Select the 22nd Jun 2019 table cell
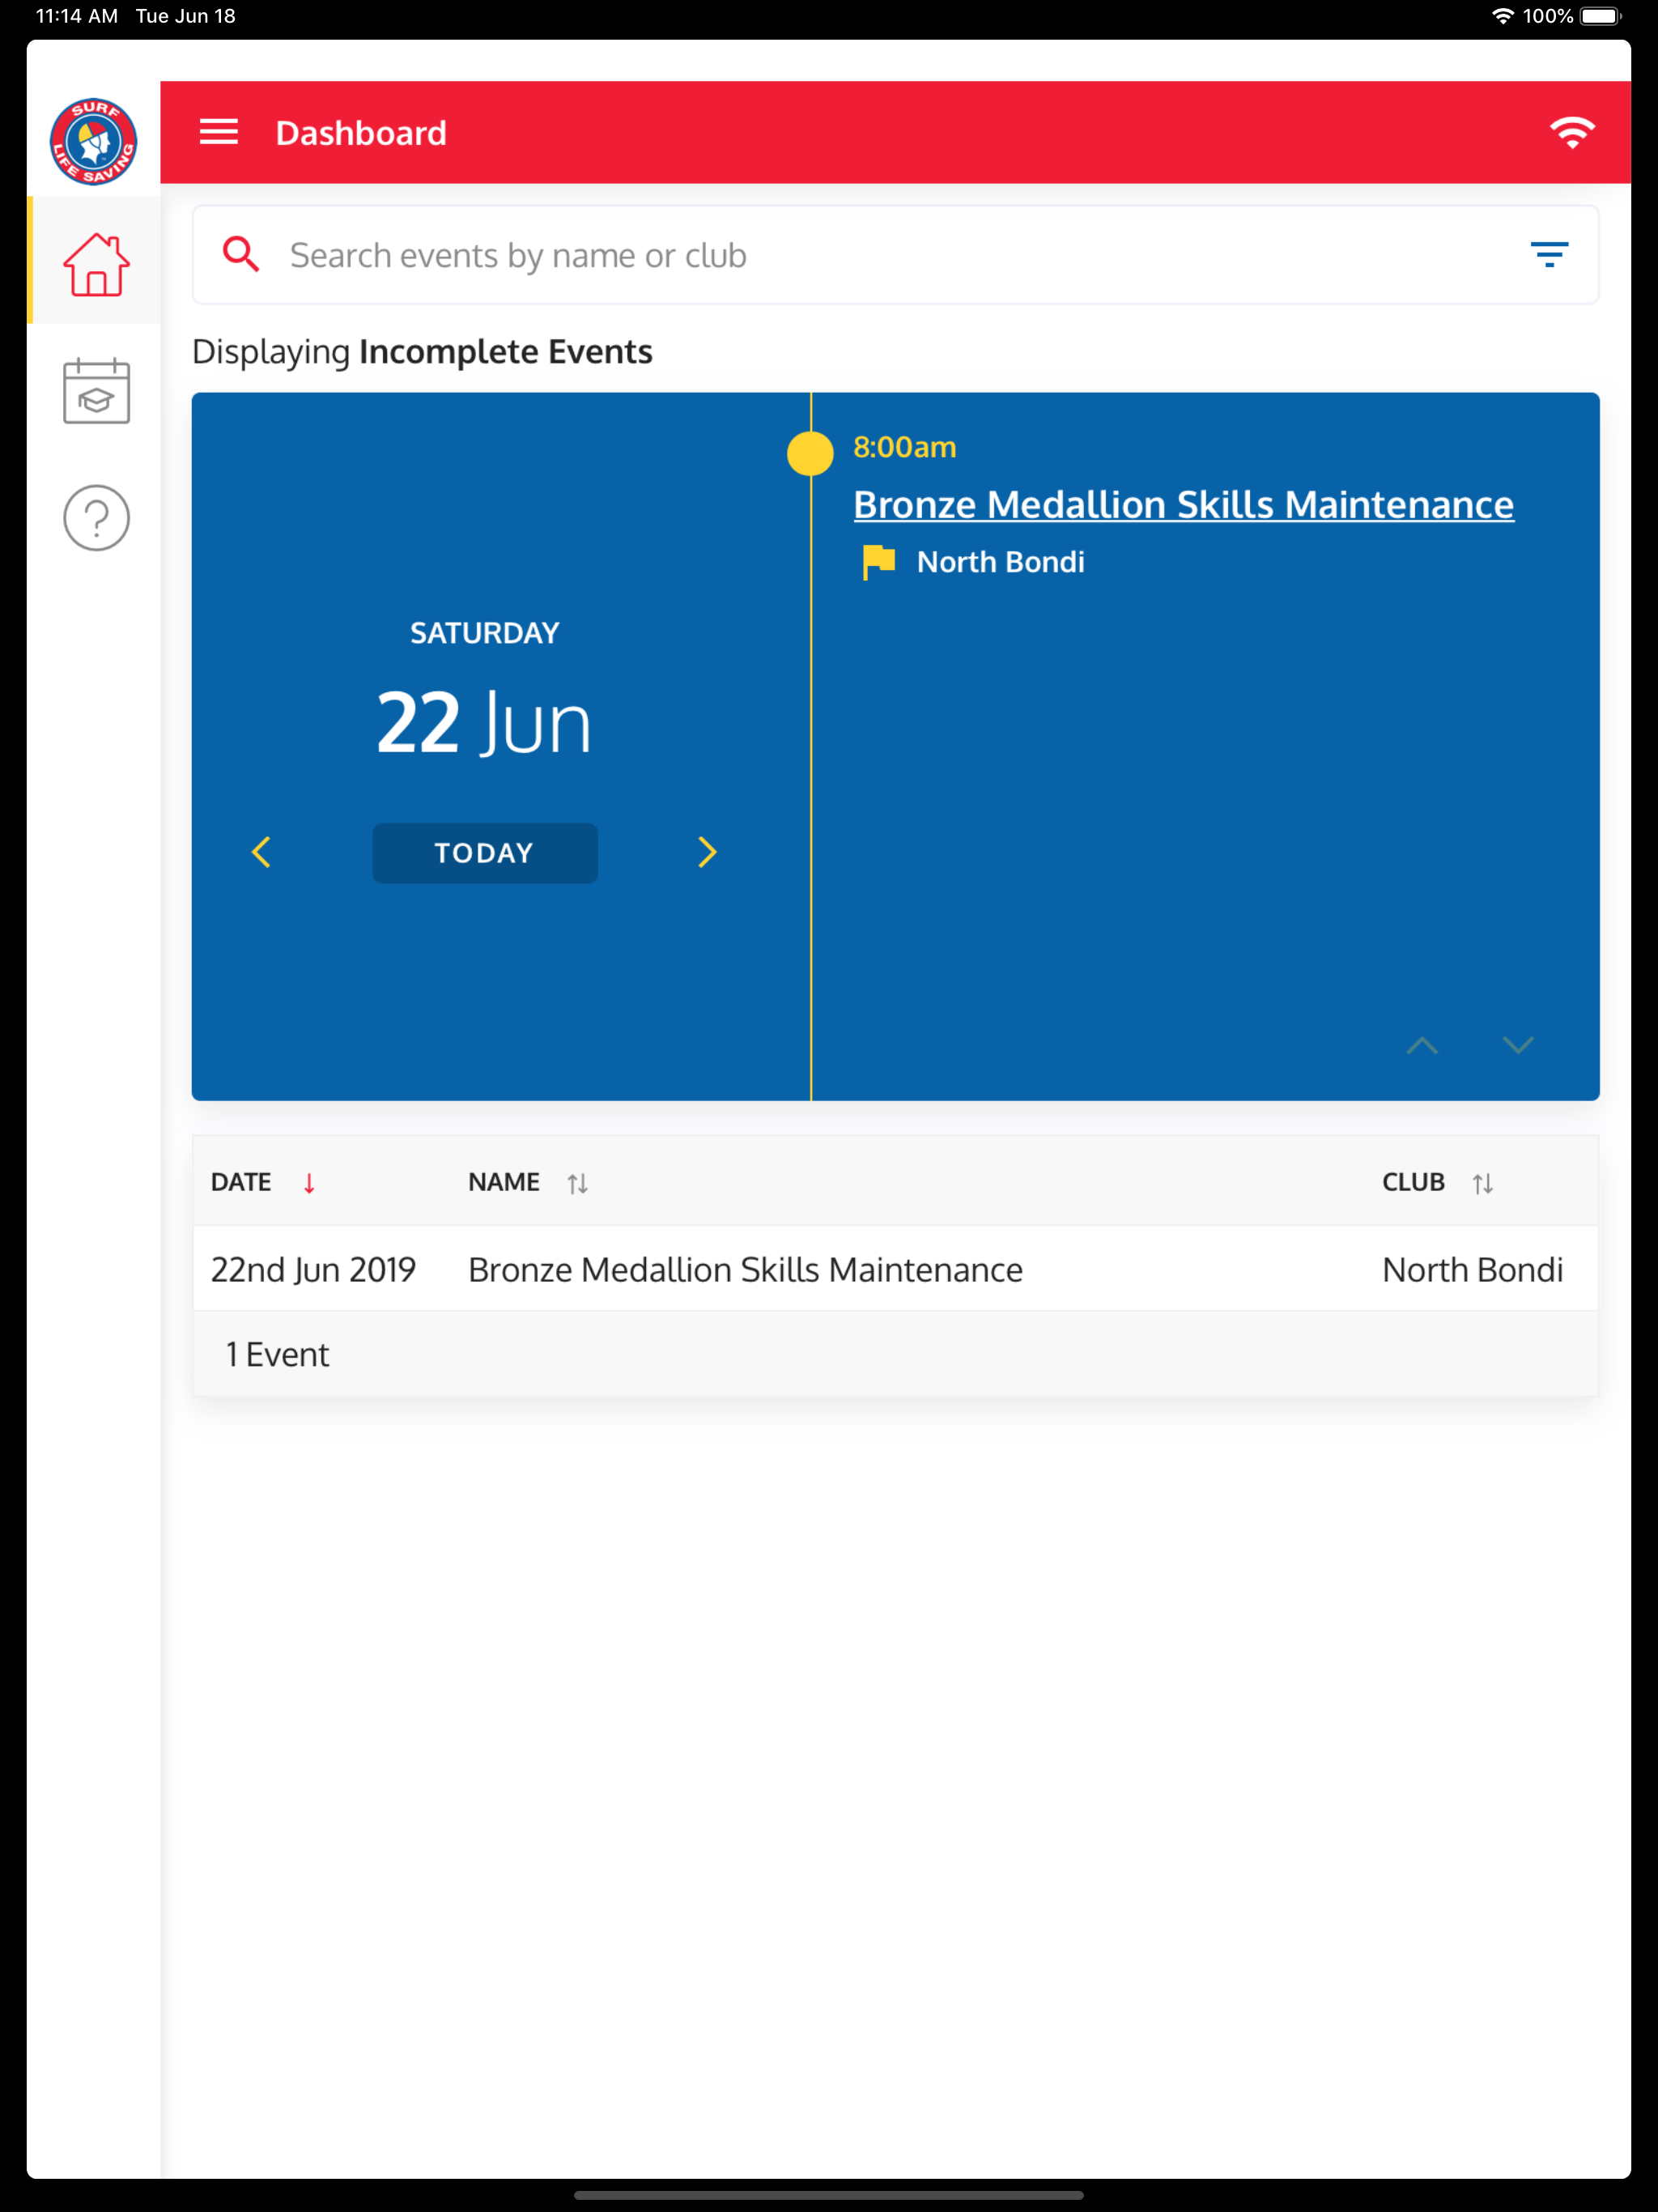 point(313,1269)
